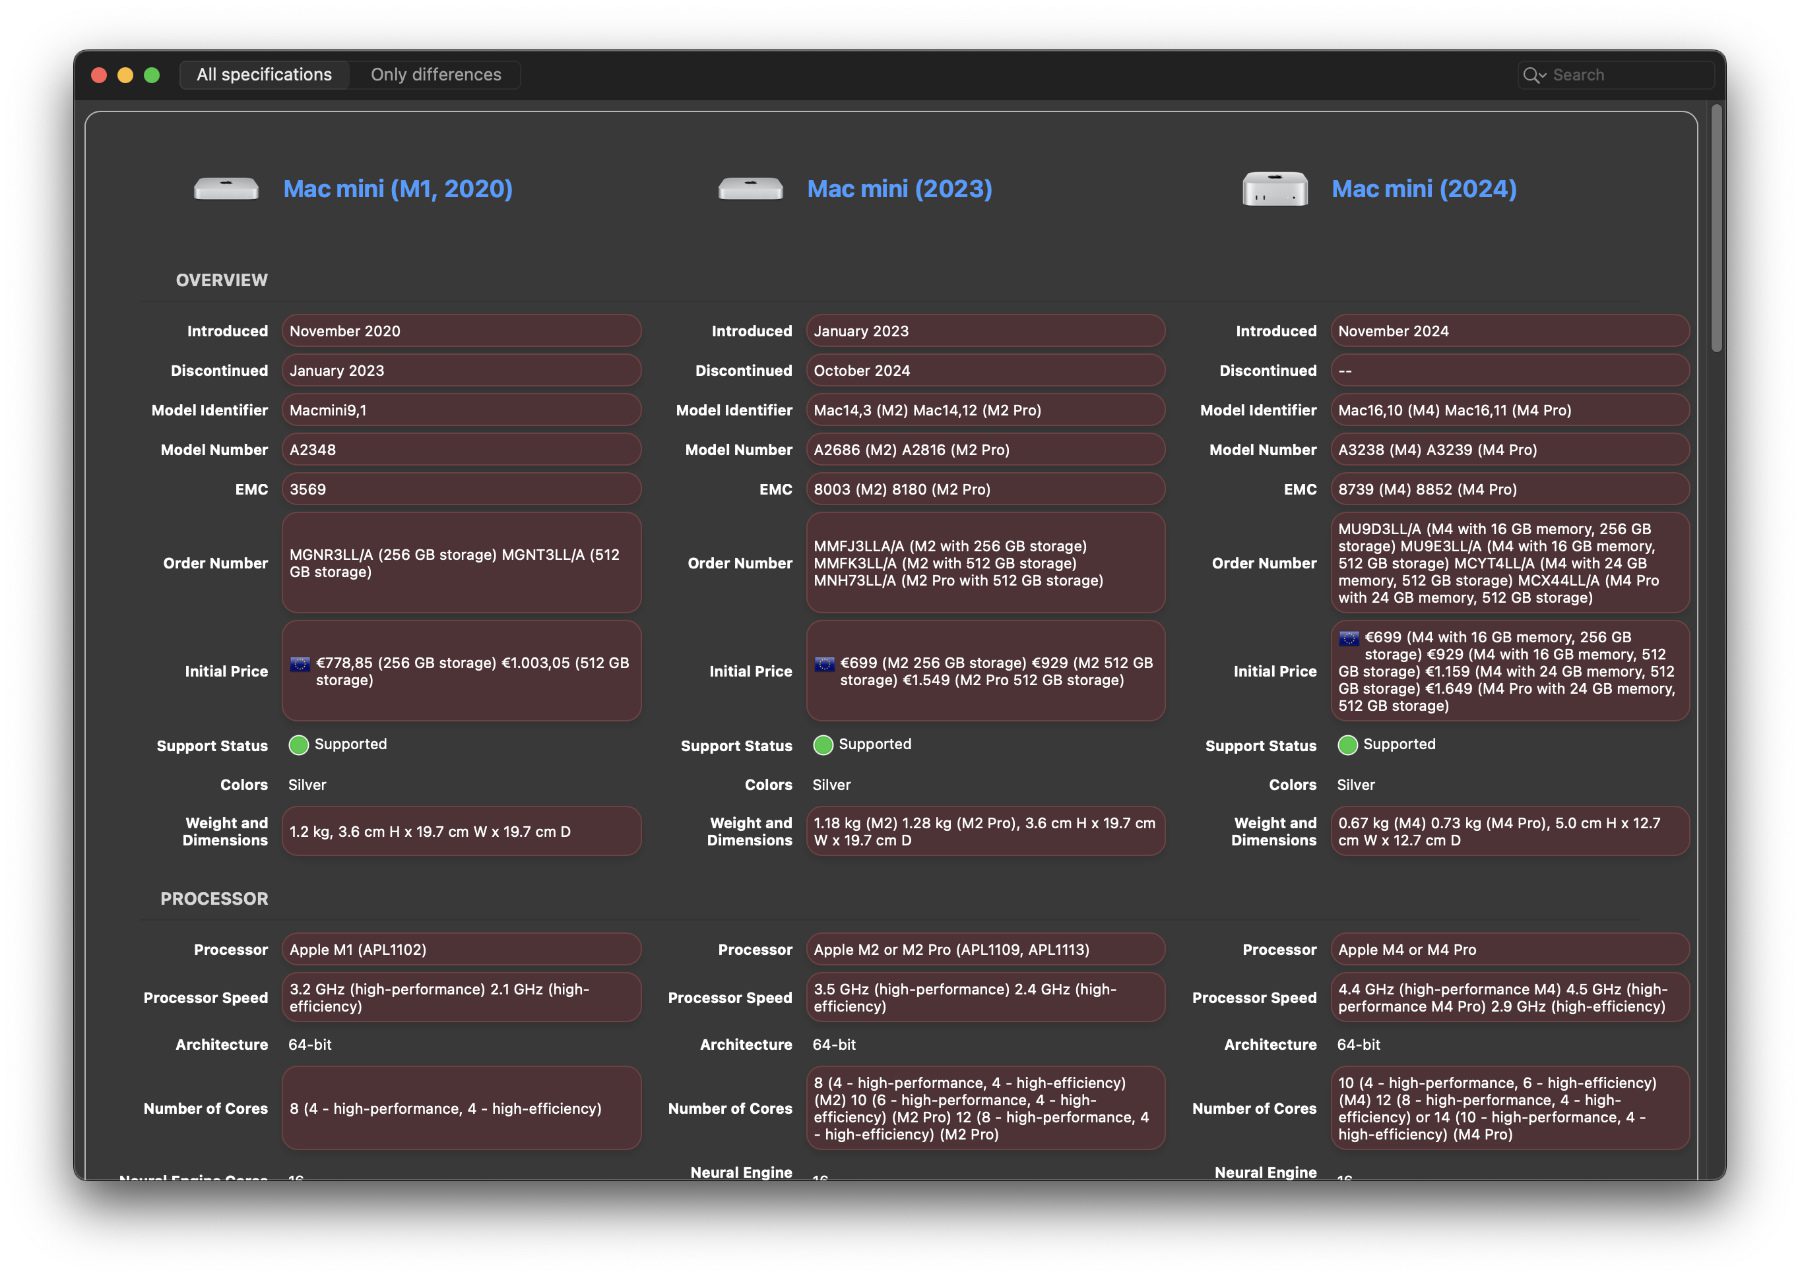
Task: Click green support indicator for Mac mini 2024
Action: coord(1347,745)
